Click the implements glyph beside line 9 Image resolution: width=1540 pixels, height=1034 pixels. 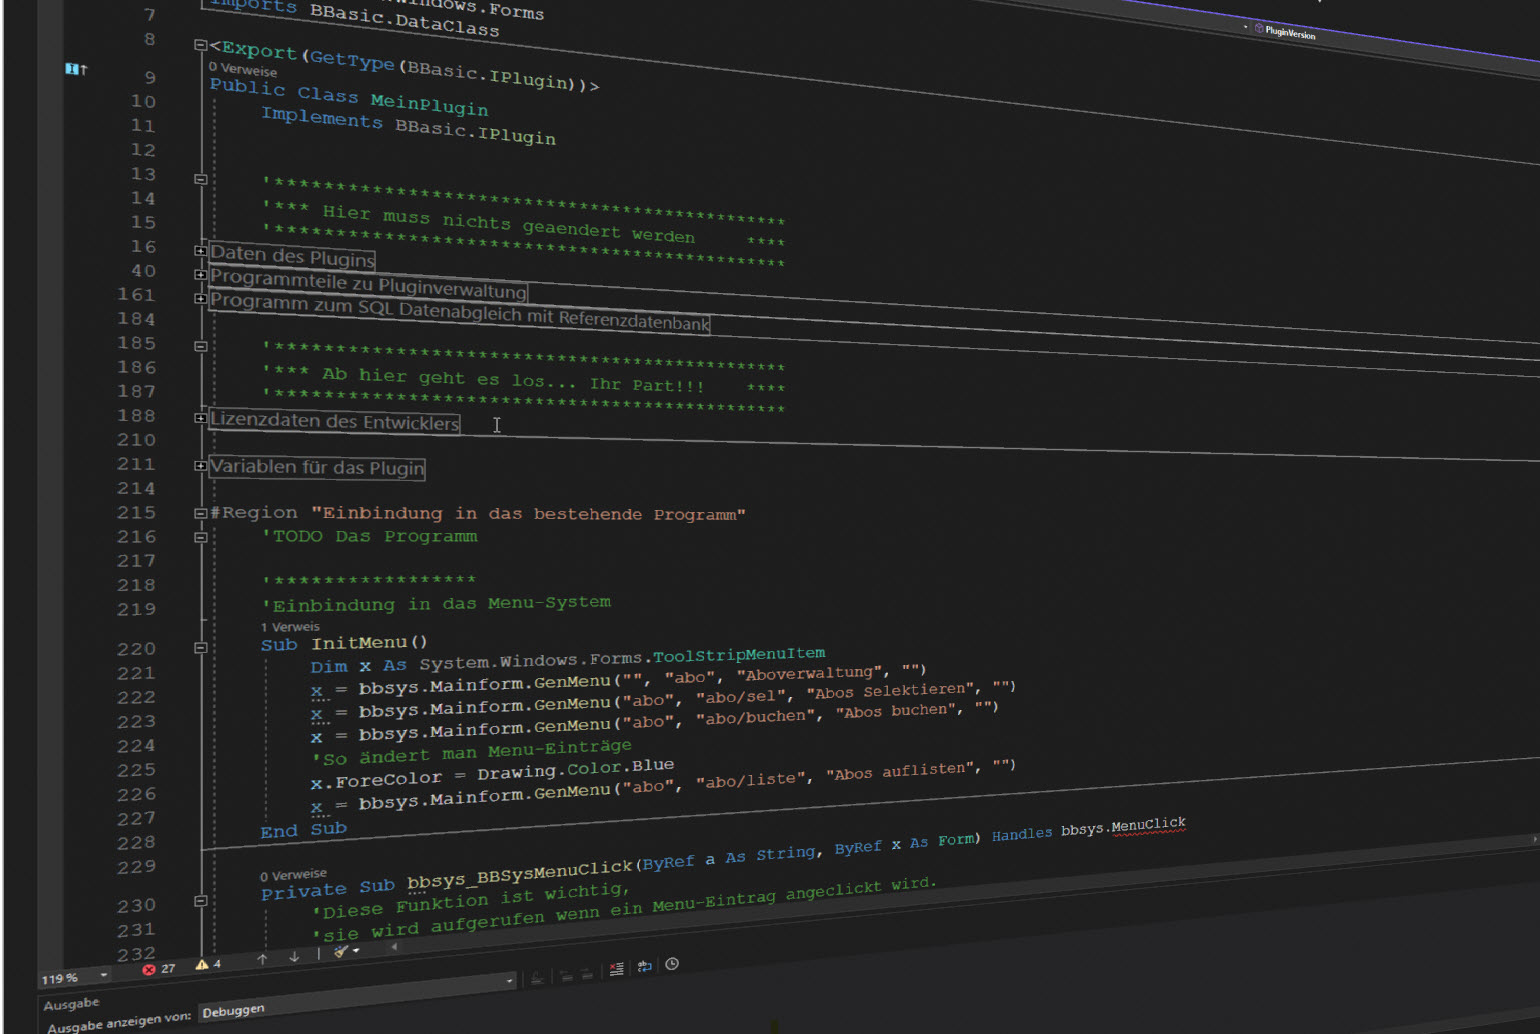[76, 69]
